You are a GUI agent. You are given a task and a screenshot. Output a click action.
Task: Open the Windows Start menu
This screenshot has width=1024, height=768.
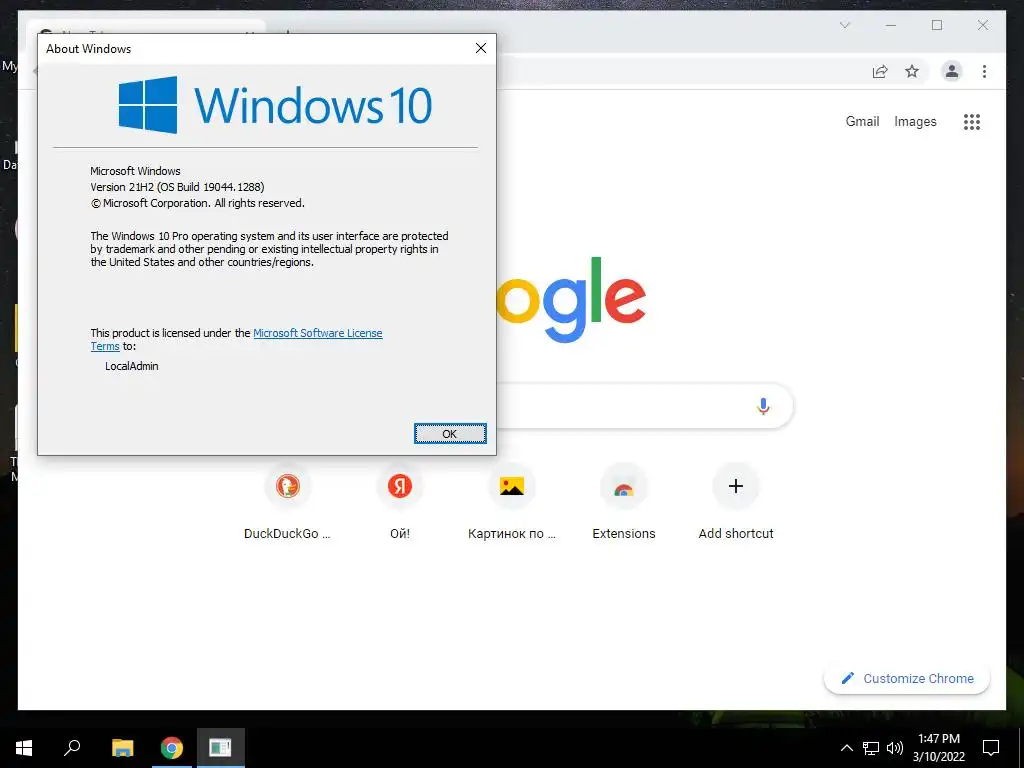coord(24,748)
